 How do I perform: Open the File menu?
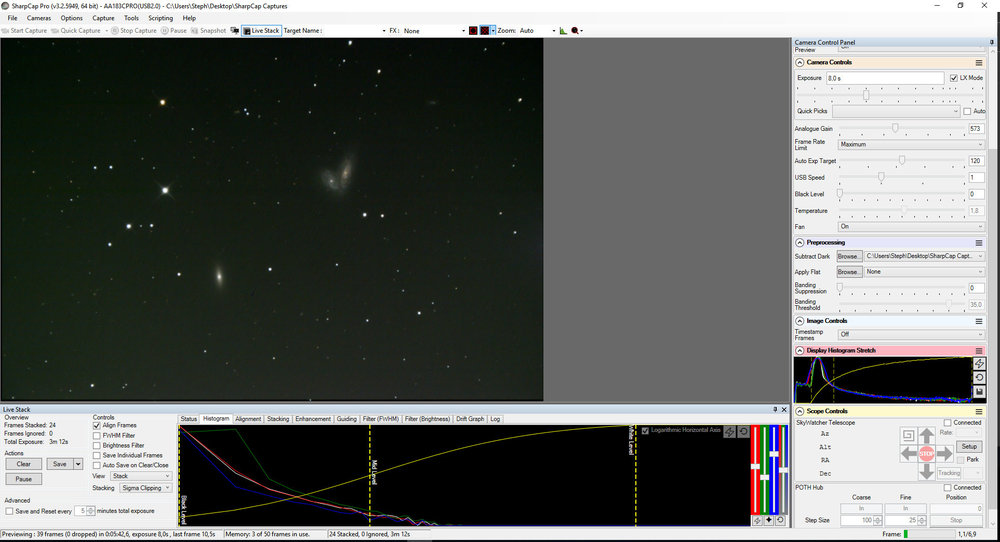12,18
